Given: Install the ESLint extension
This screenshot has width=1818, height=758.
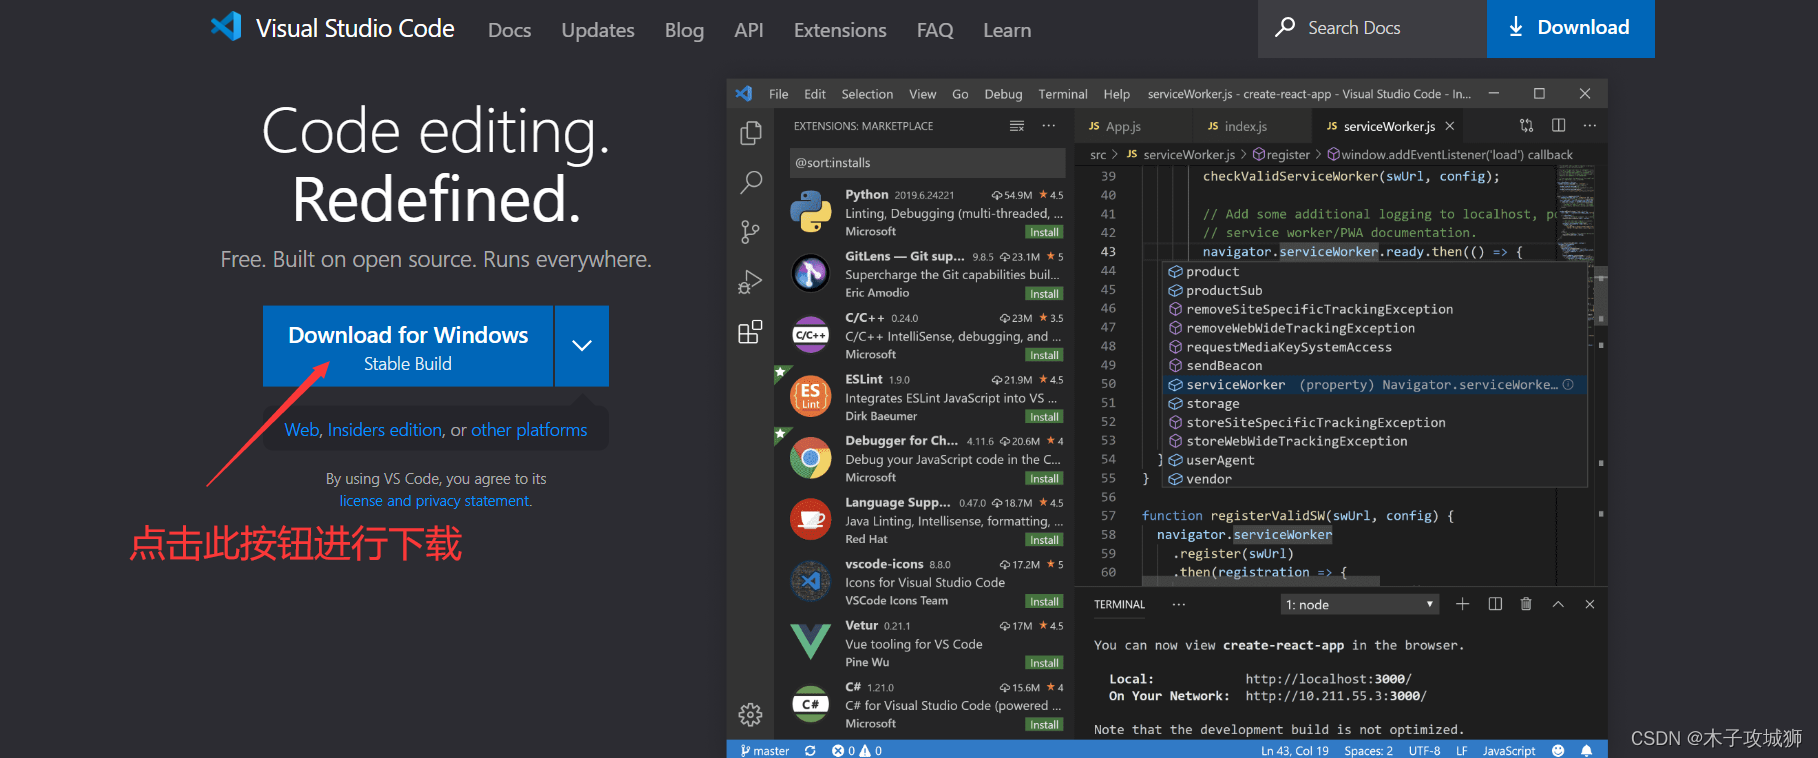Looking at the screenshot, I should point(1044,417).
